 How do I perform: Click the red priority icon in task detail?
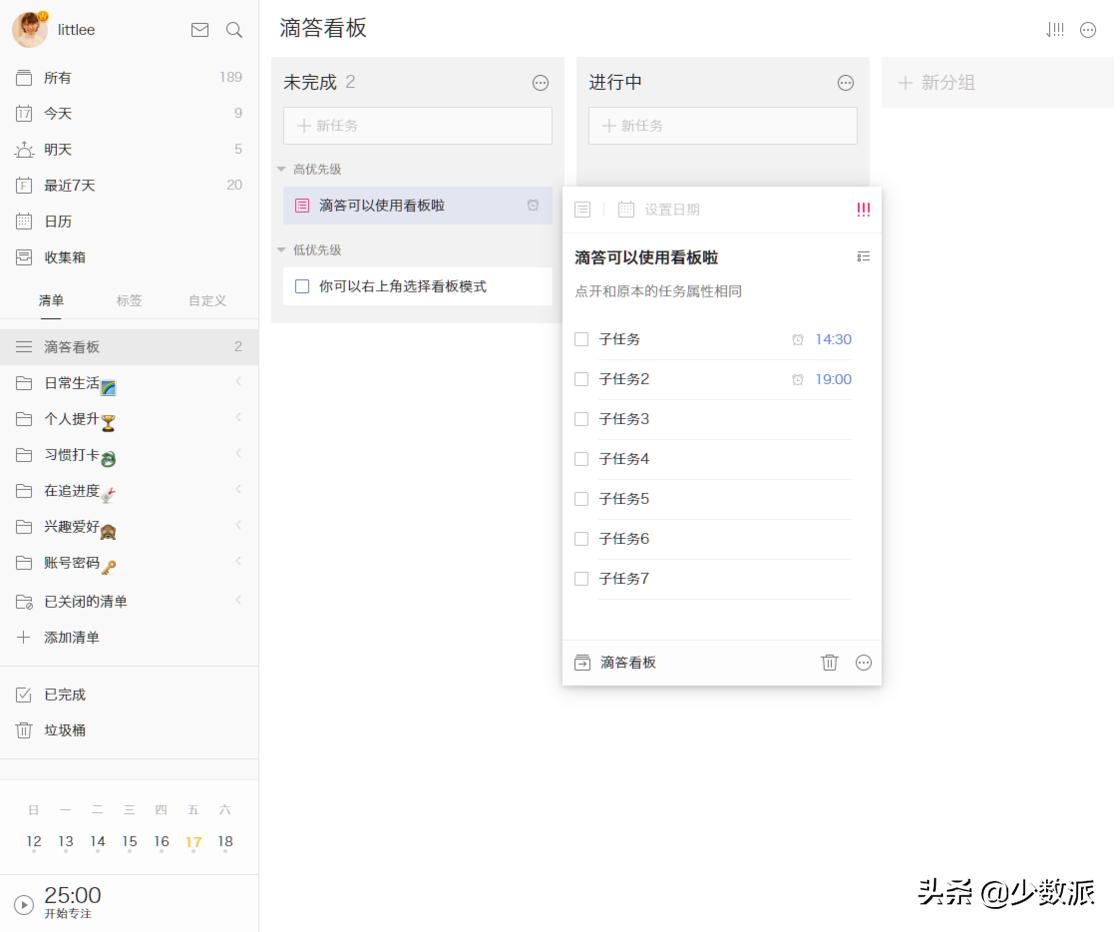(861, 209)
